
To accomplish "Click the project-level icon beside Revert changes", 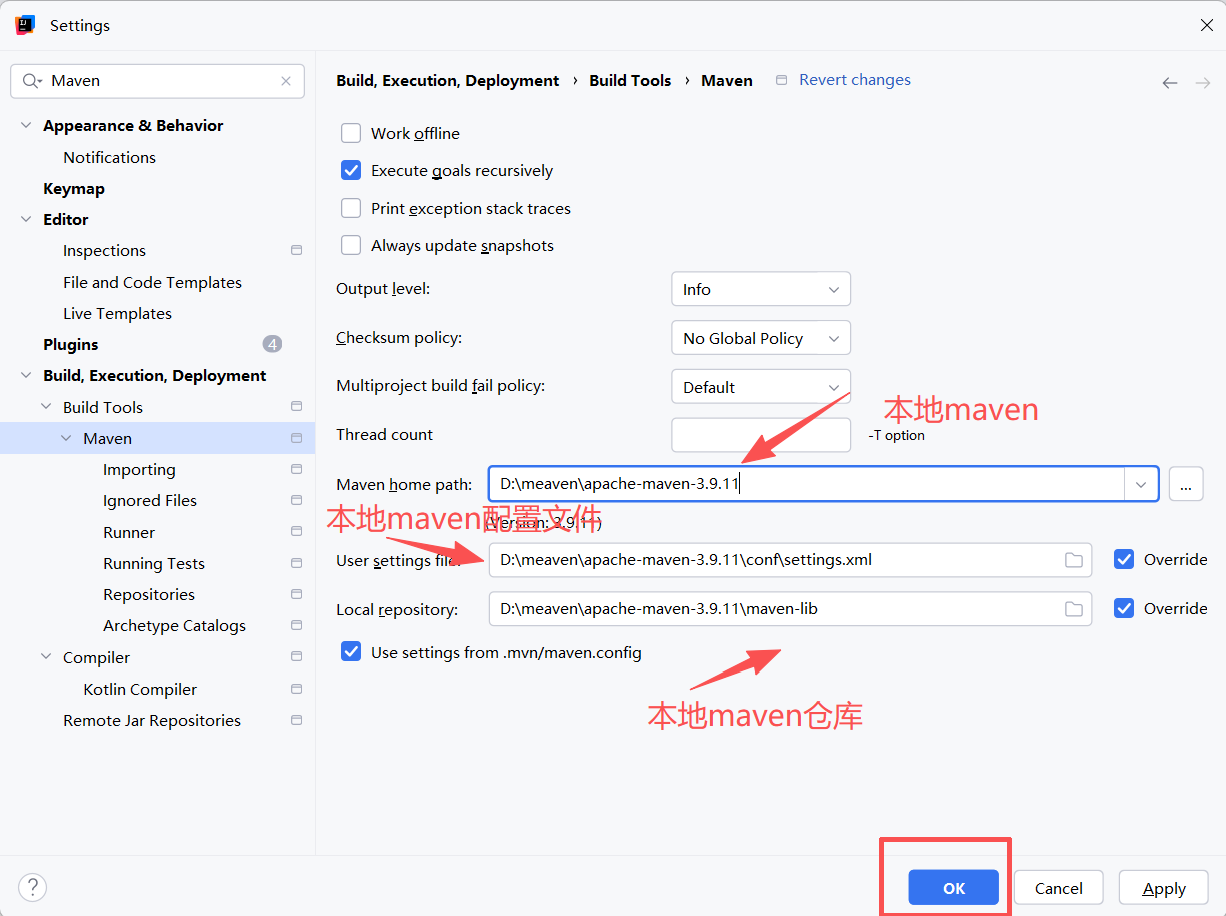I will pyautogui.click(x=782, y=80).
